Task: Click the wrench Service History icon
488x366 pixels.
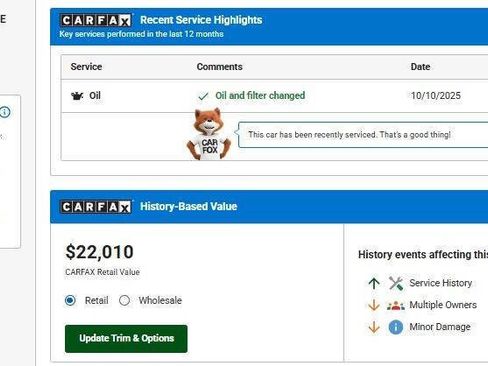Action: [396, 283]
